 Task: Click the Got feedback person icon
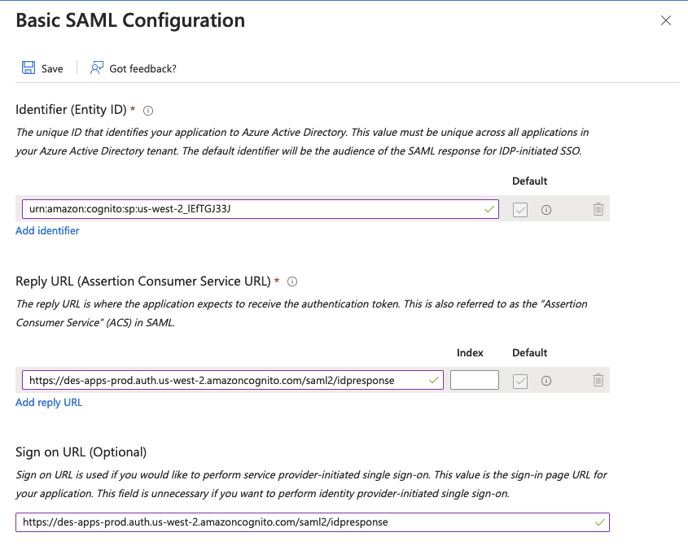point(97,68)
